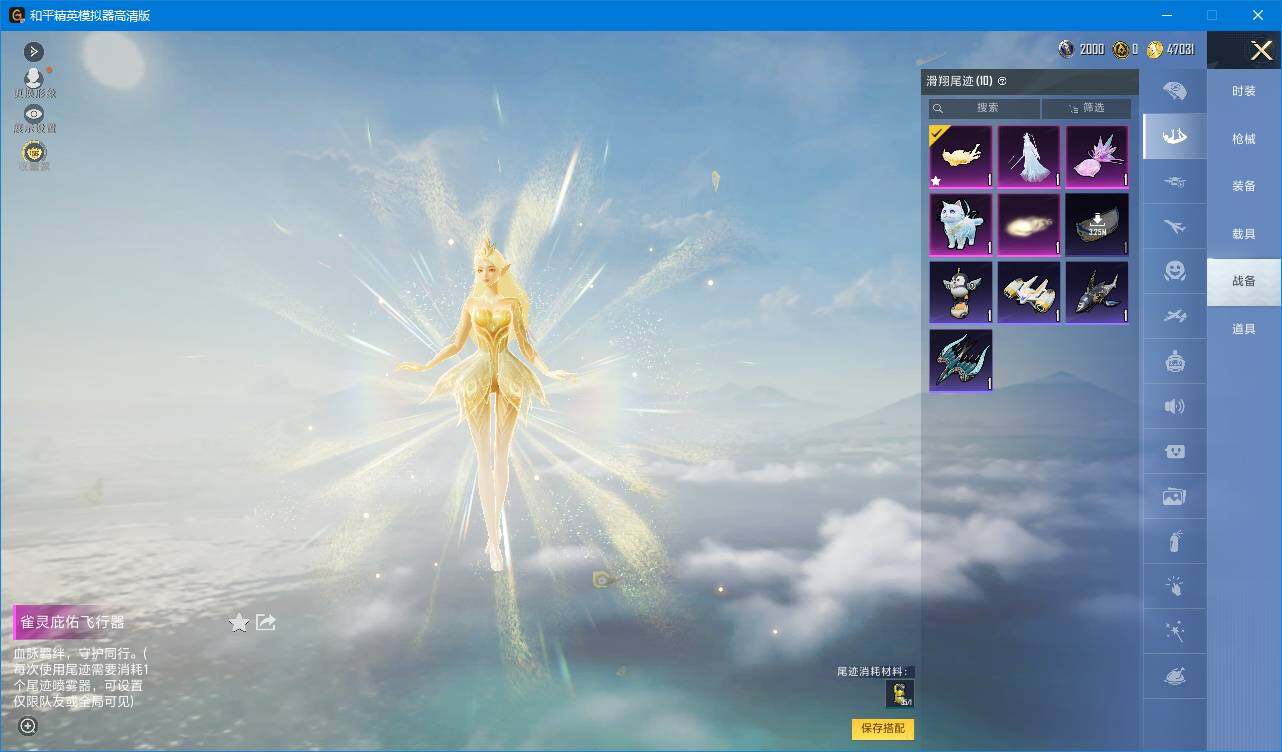Image resolution: width=1282 pixels, height=752 pixels.
Task: Select the black shark trail thumbnail
Action: [x=1097, y=293]
